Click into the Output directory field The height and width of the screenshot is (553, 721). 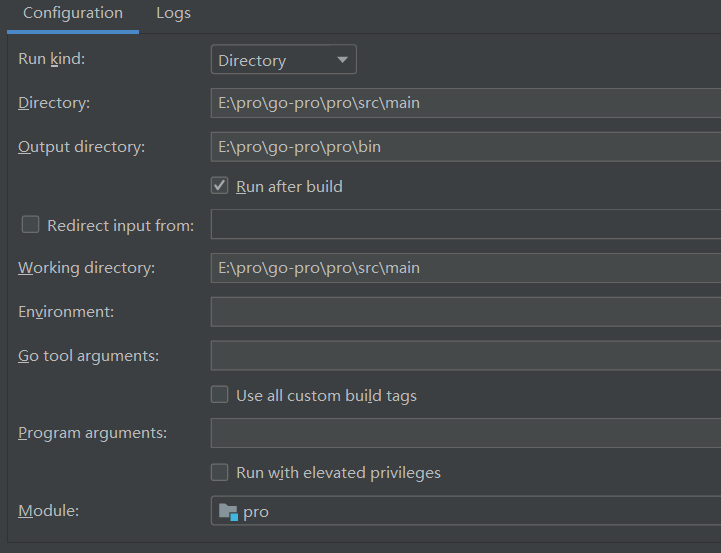(466, 147)
